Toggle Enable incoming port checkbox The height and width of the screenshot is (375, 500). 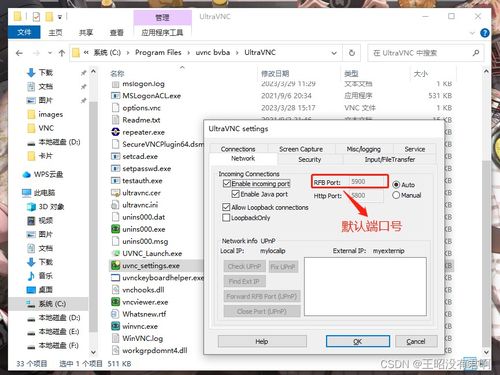click(227, 183)
